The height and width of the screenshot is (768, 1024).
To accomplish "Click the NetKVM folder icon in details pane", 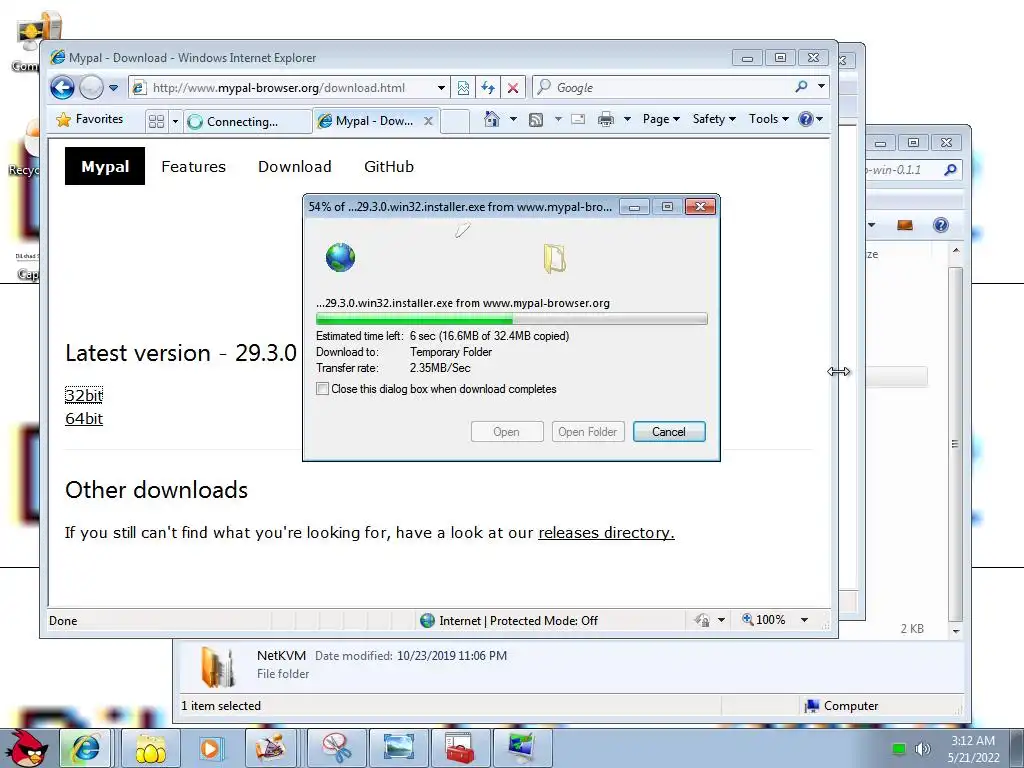I will click(x=217, y=667).
